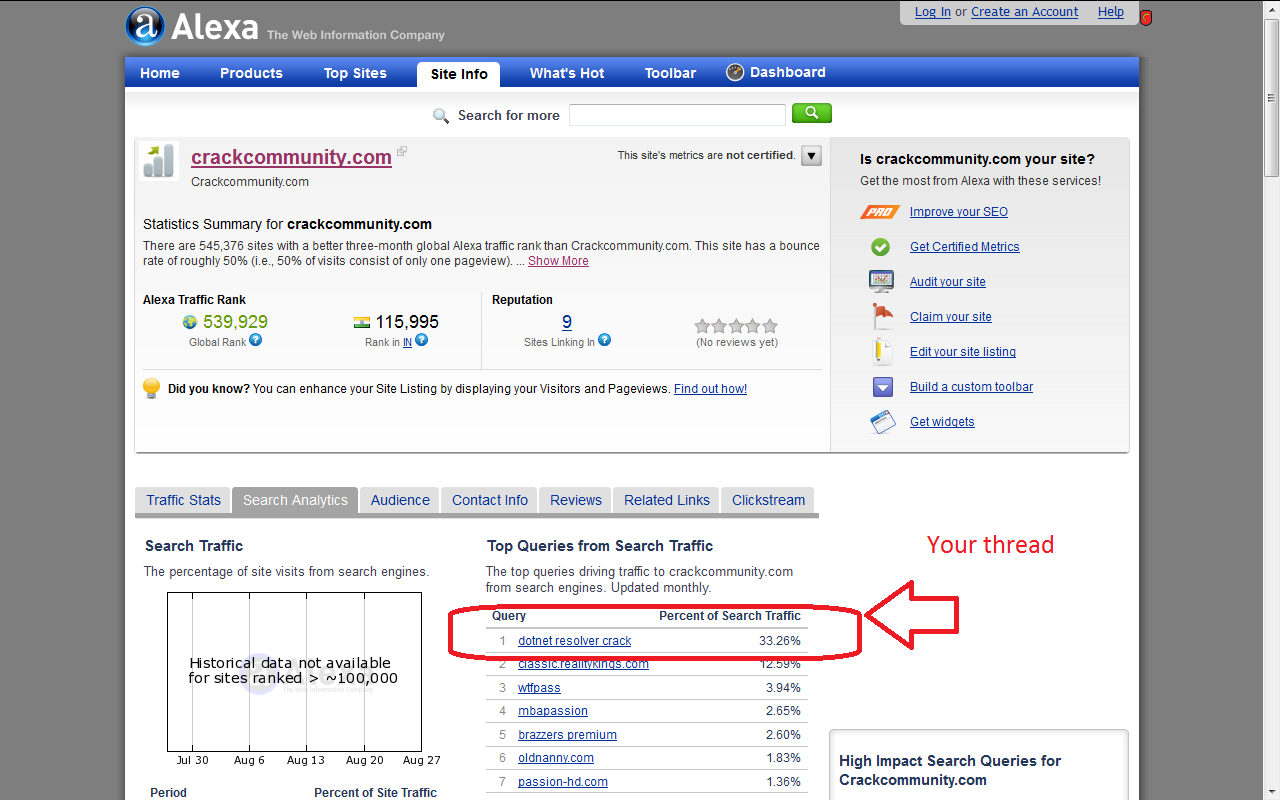Image resolution: width=1280 pixels, height=800 pixels.
Task: Click the magnifier icon beside Search for more
Action: [x=441, y=116]
